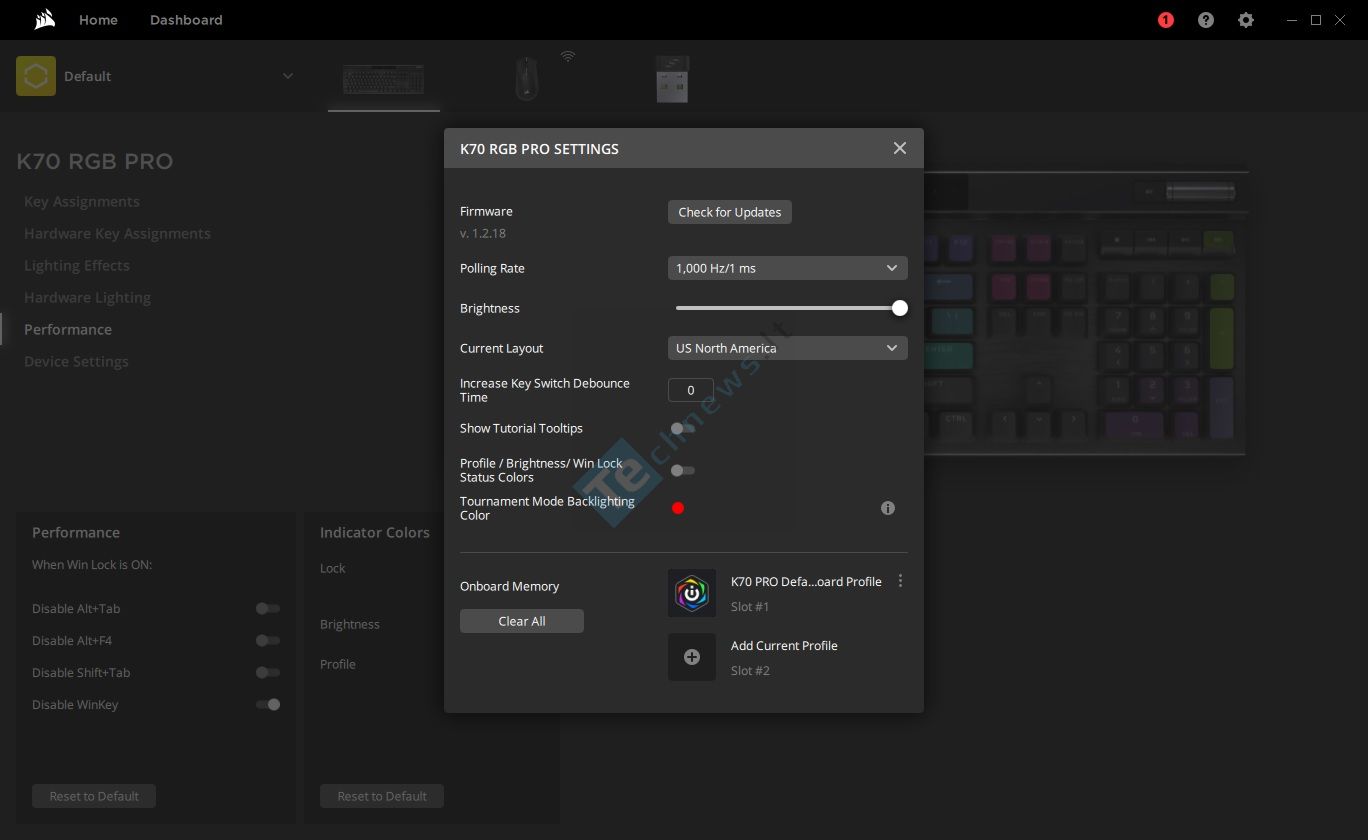
Task: Open the iCUE settings gear
Action: click(1246, 20)
